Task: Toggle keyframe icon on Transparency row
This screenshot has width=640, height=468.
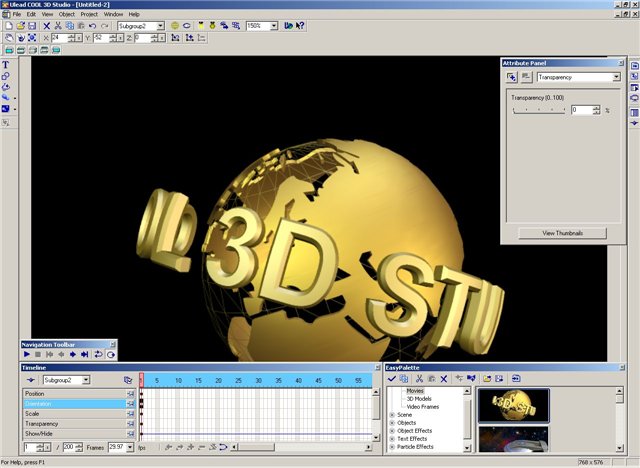Action: tap(131, 424)
